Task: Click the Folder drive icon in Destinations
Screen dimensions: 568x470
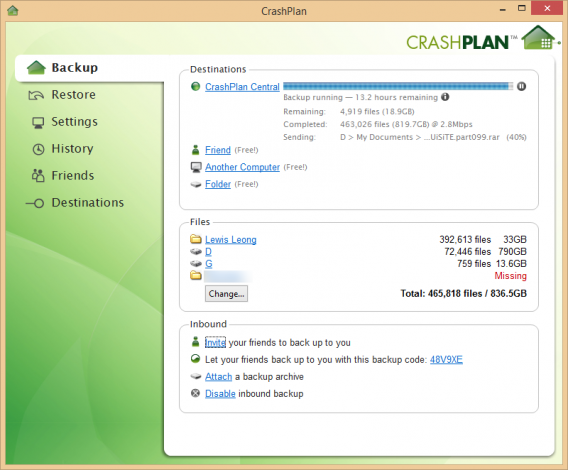Action: point(196,185)
